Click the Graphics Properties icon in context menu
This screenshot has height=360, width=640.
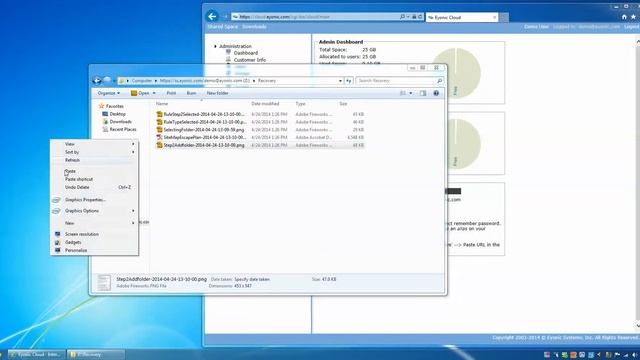(56, 200)
